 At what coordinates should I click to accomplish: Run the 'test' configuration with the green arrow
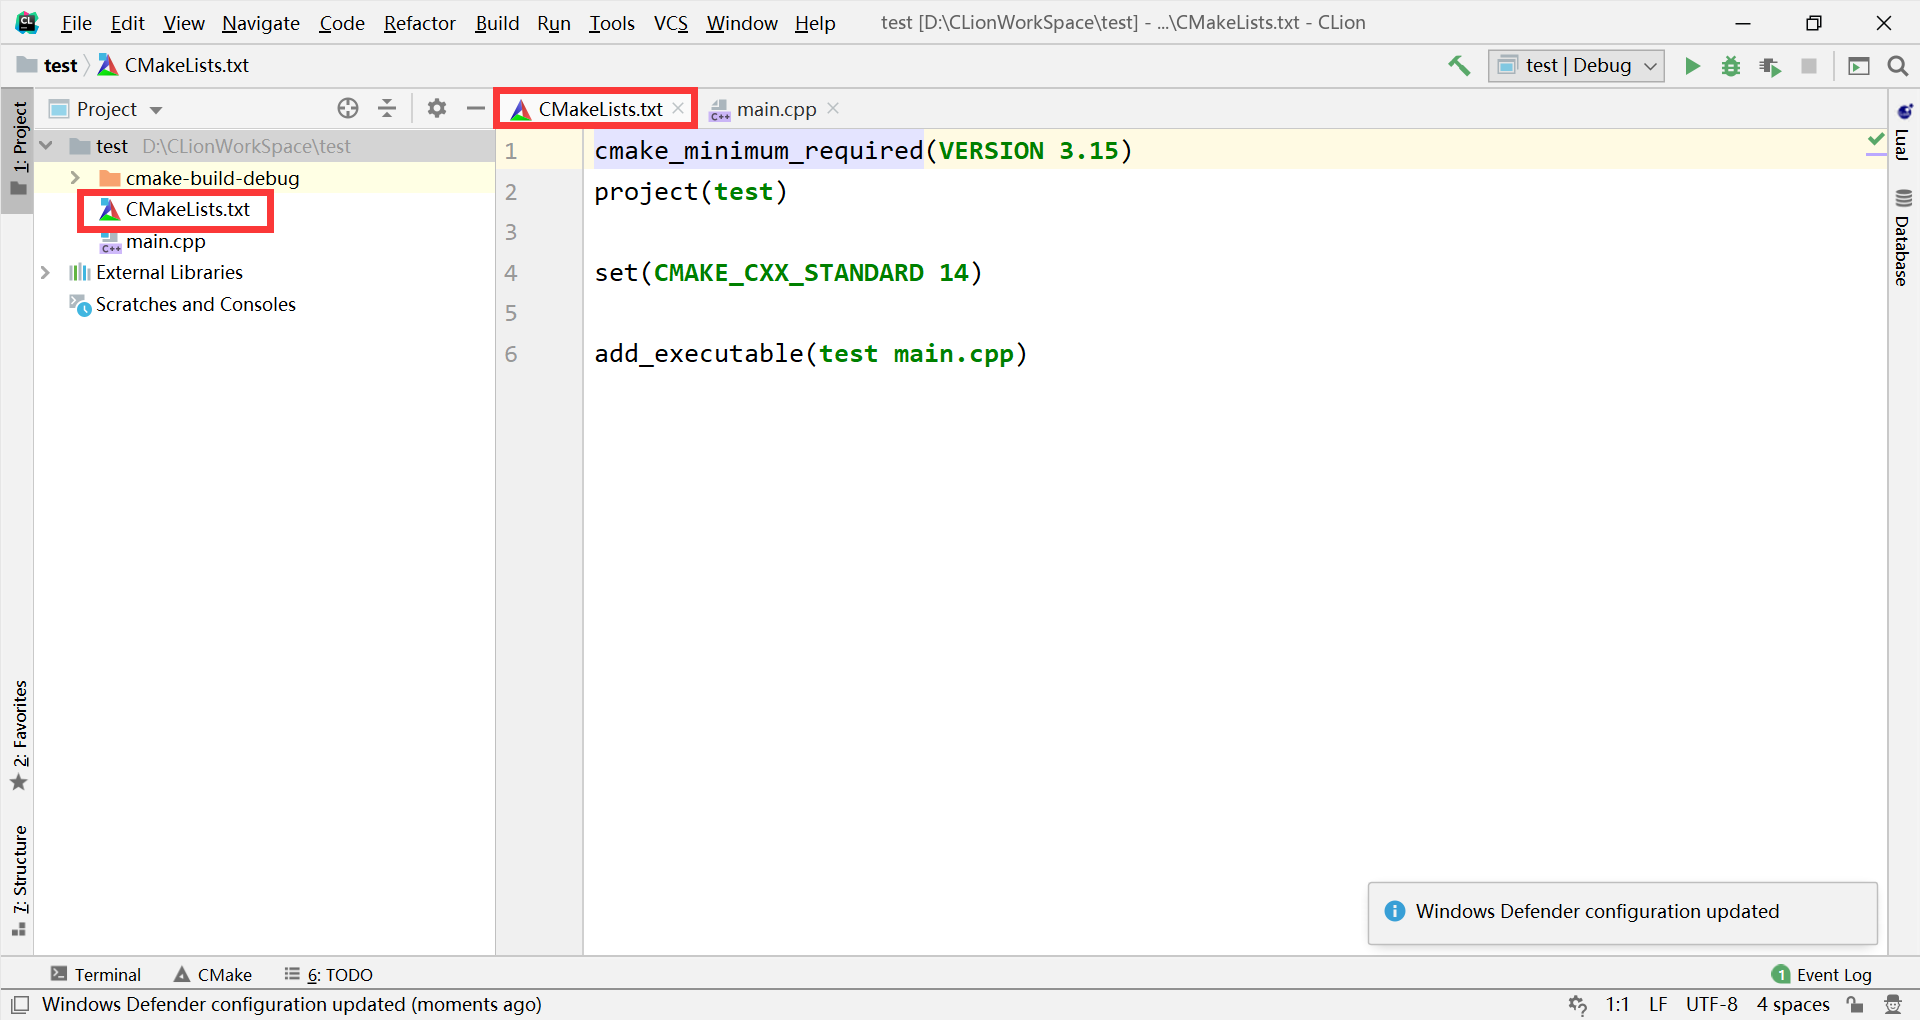[1691, 66]
